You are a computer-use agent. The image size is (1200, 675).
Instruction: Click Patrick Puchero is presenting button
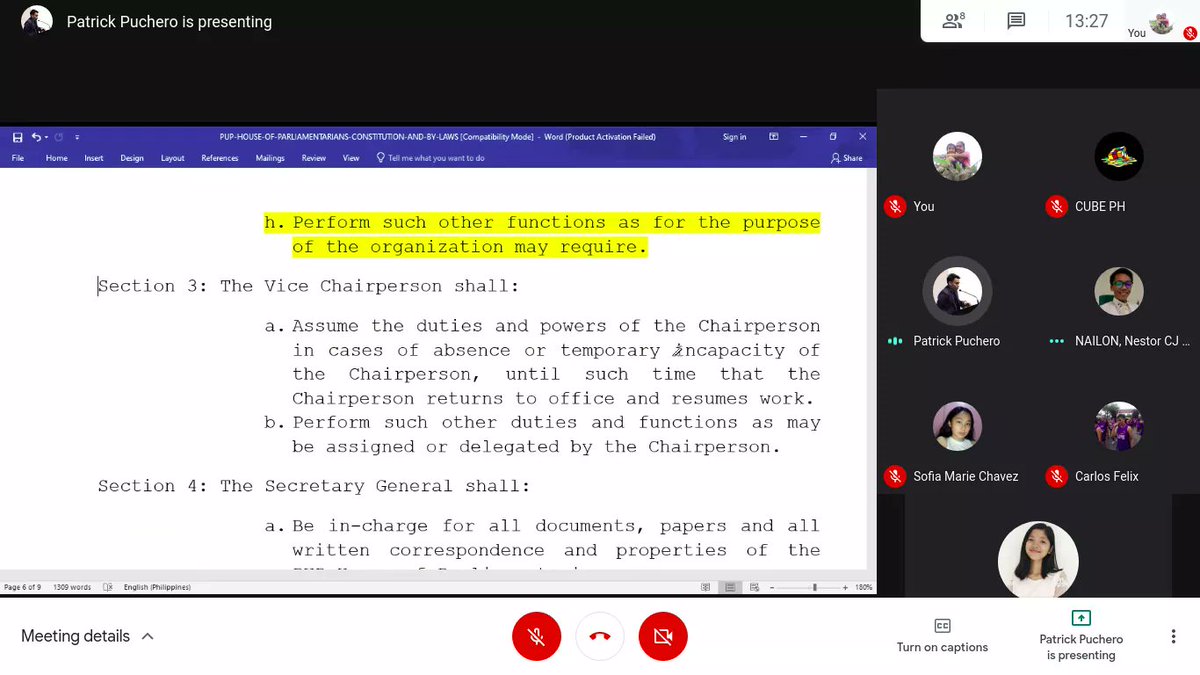click(1081, 636)
